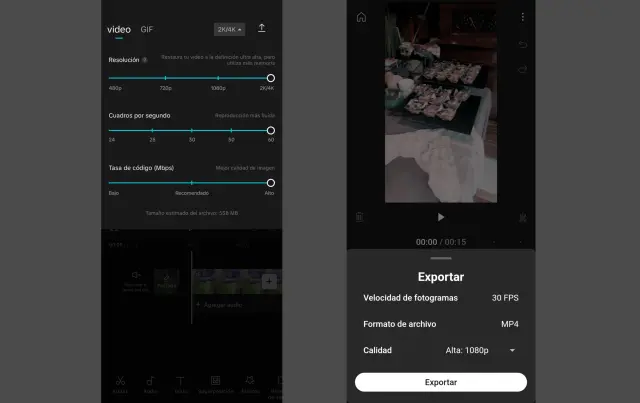Image resolution: width=640 pixels, height=403 pixels.
Task: Tap the upload/export arrow icon
Action: tap(262, 29)
